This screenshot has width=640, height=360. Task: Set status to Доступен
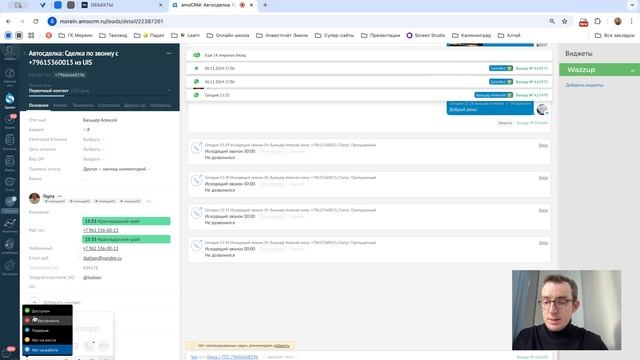pyautogui.click(x=47, y=311)
